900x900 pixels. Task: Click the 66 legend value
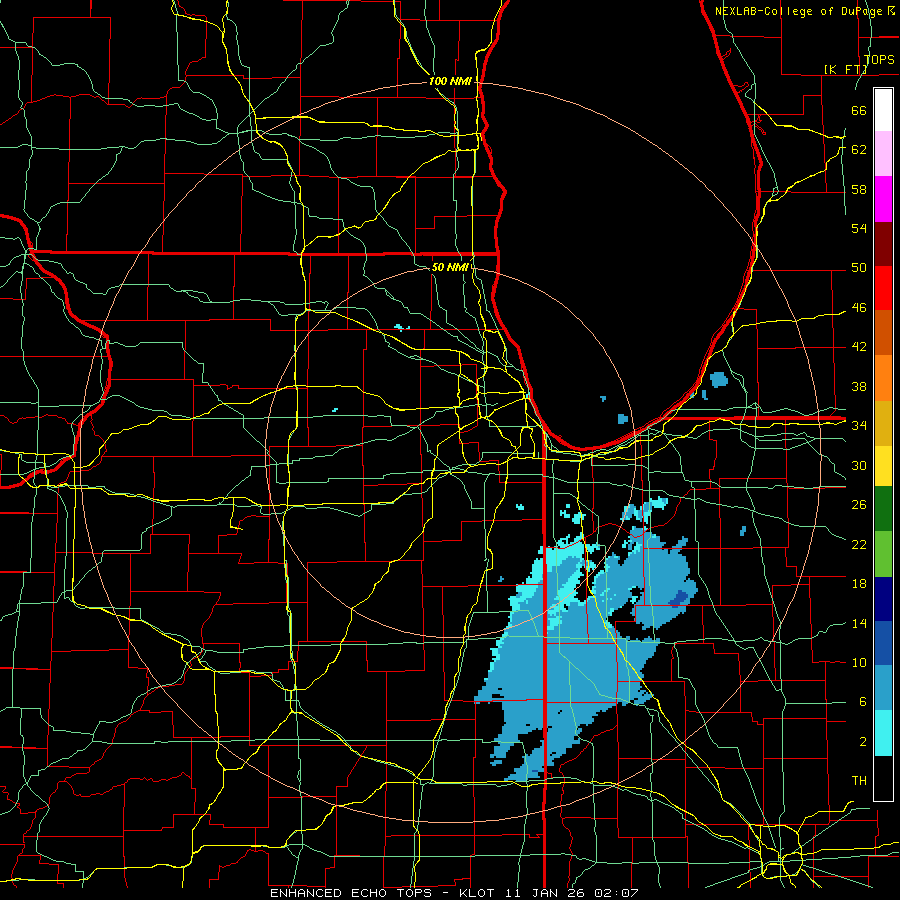(x=859, y=110)
